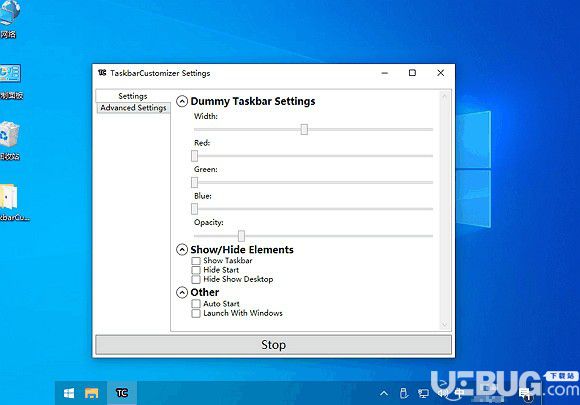Click the USB device tray icon
This screenshot has width=580, height=405.
point(404,393)
